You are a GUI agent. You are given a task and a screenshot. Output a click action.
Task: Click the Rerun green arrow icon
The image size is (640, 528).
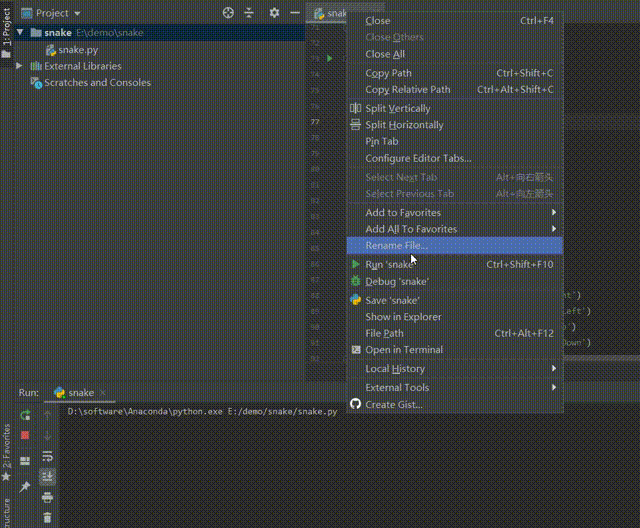click(x=25, y=415)
